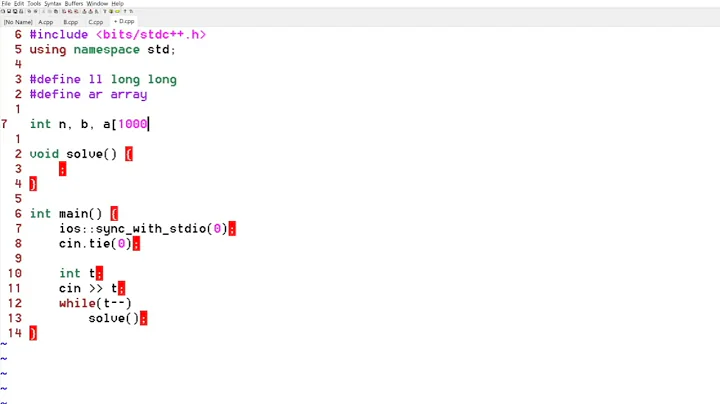Open the Window menu

pyautogui.click(x=97, y=3)
